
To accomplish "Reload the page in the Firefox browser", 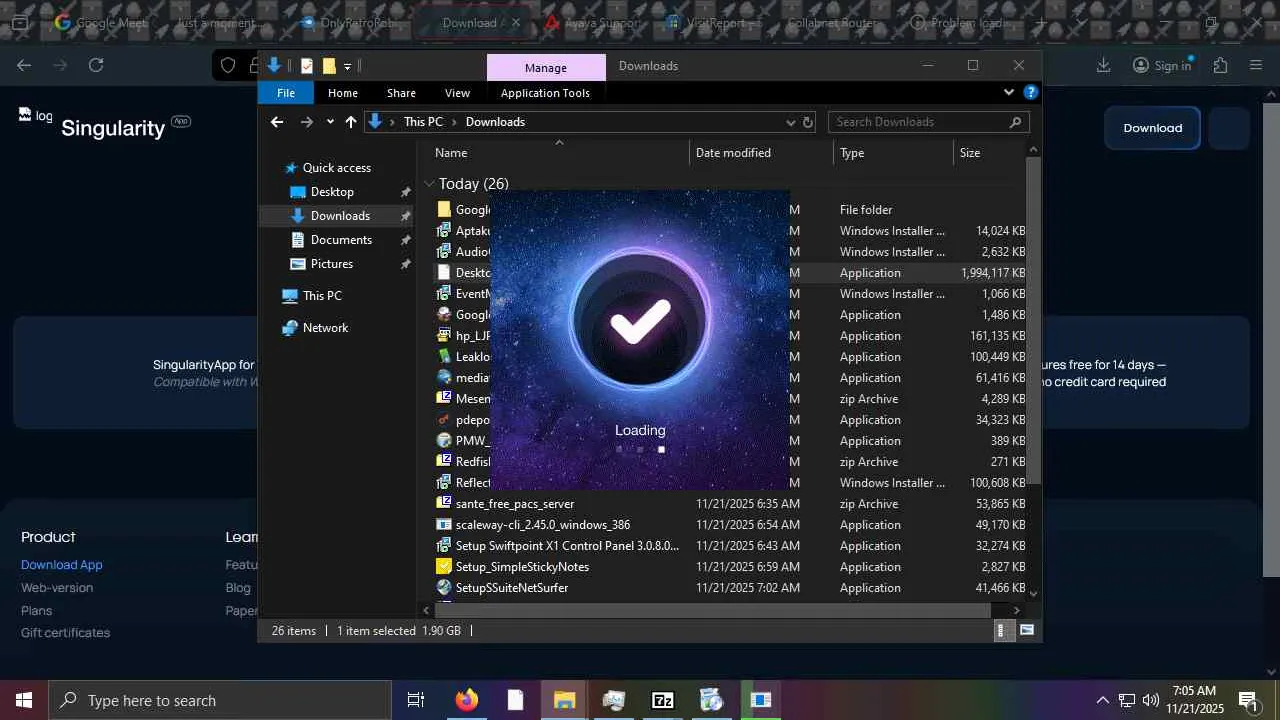I will pos(96,65).
